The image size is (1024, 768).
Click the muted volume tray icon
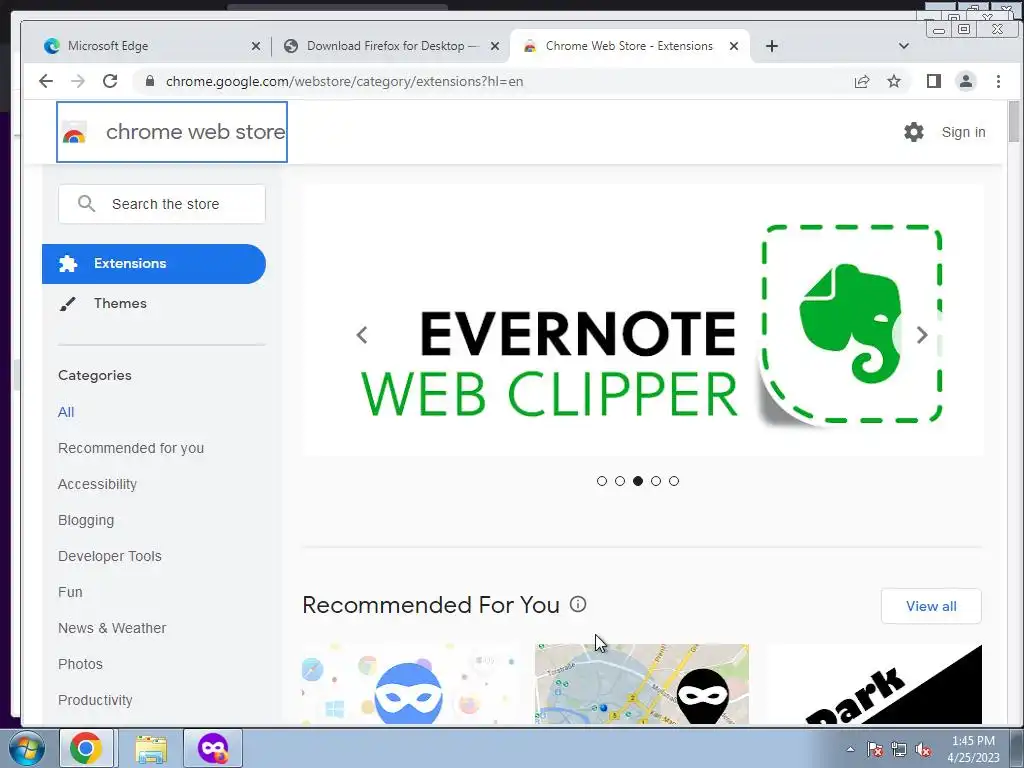point(923,749)
